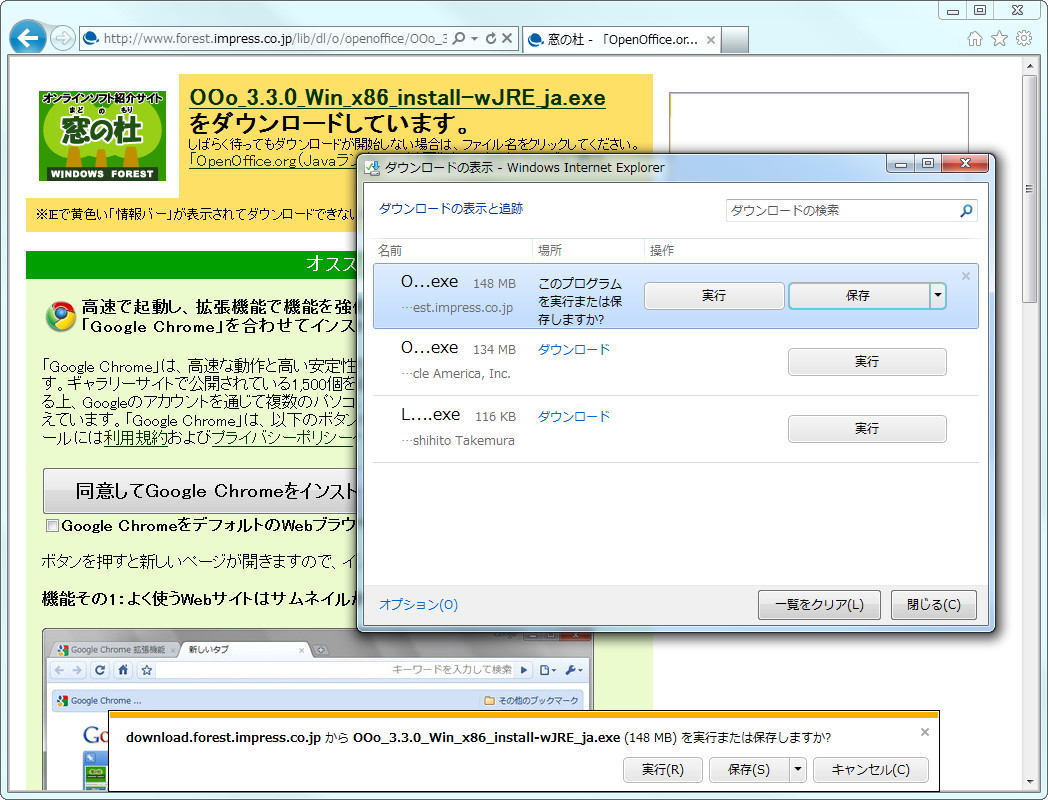Remove the 148 MB download with its X
Screen dimensions: 1048x800
[965, 276]
